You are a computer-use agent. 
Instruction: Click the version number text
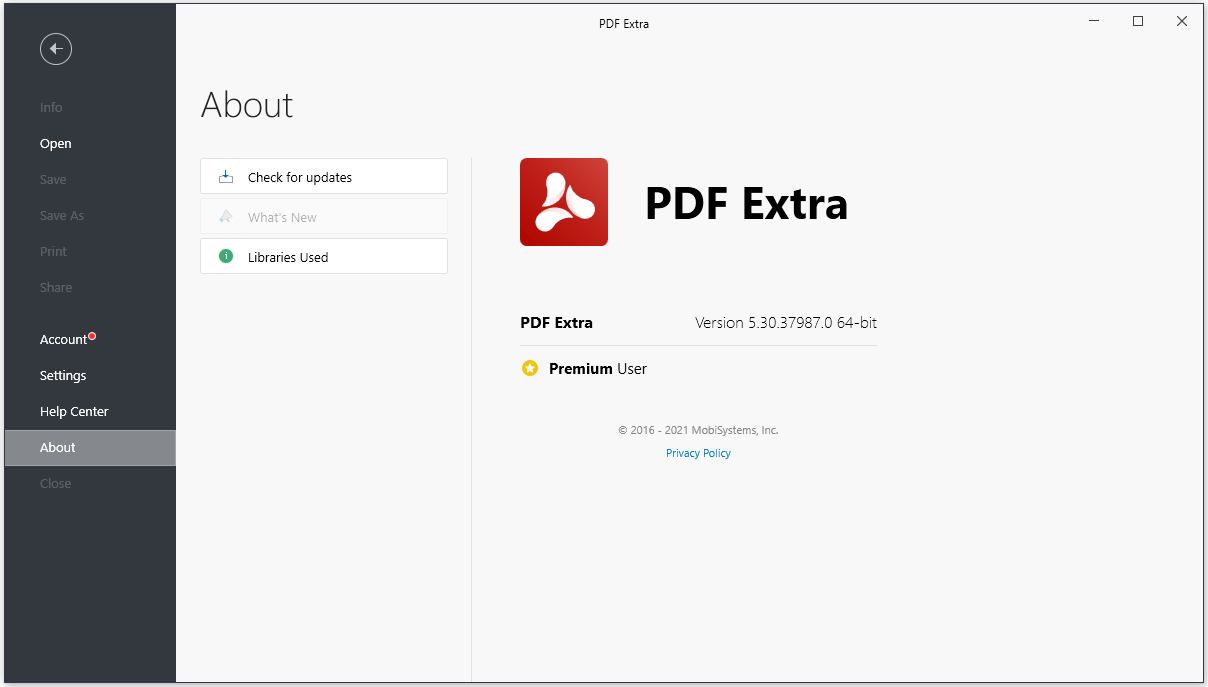click(x=786, y=323)
